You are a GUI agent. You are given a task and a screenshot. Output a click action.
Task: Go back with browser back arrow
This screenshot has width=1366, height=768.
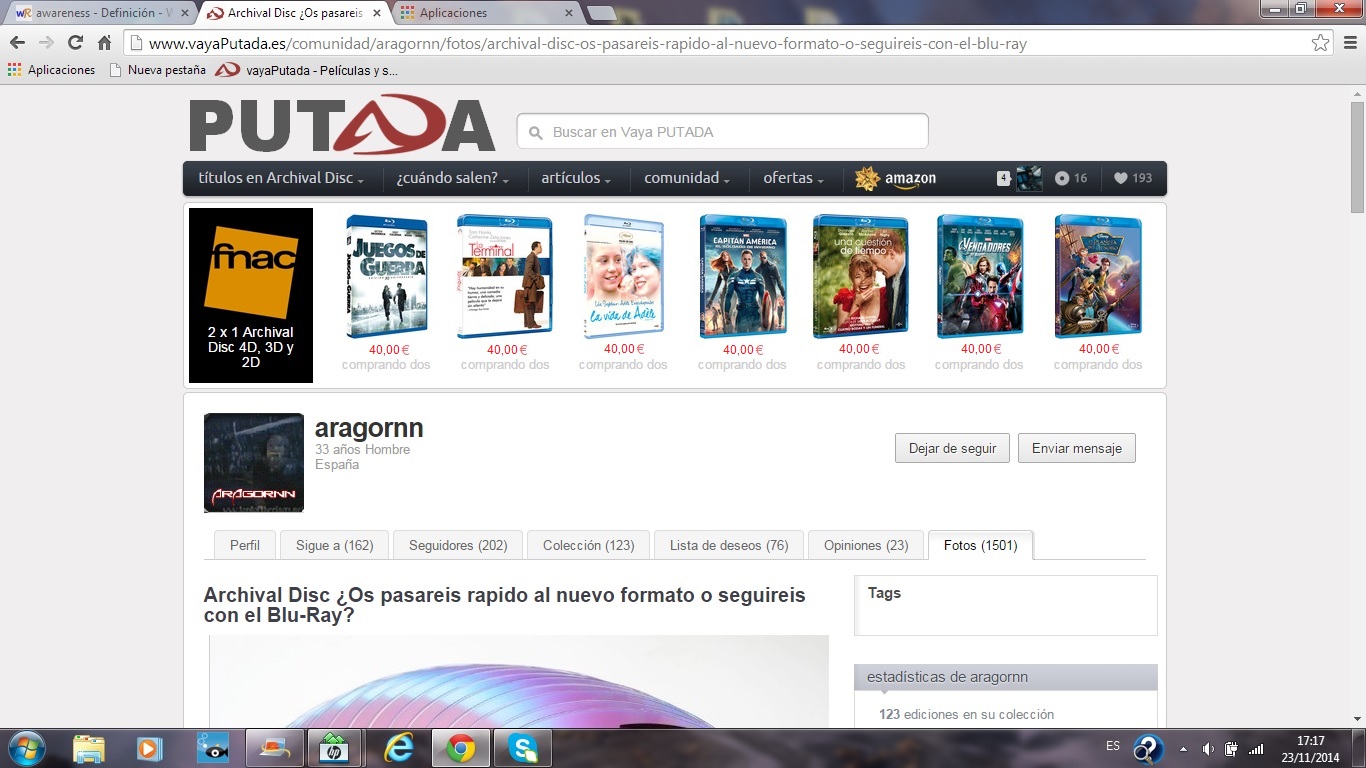coord(17,43)
